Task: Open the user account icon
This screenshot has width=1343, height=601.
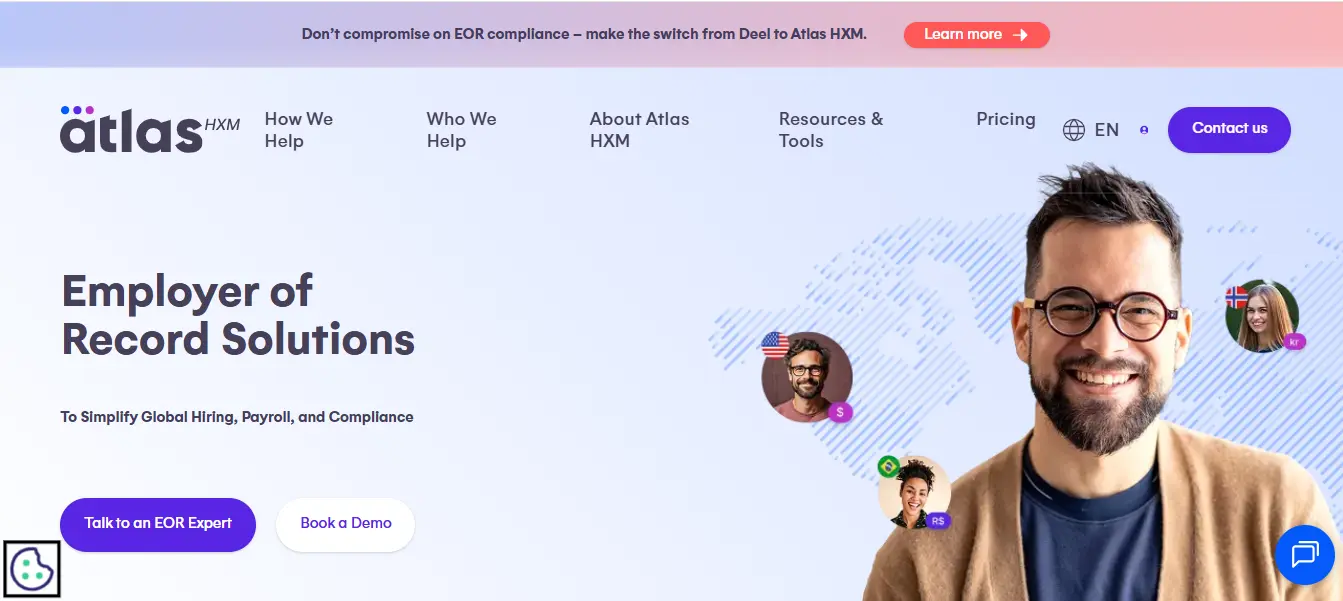Action: tap(1143, 130)
